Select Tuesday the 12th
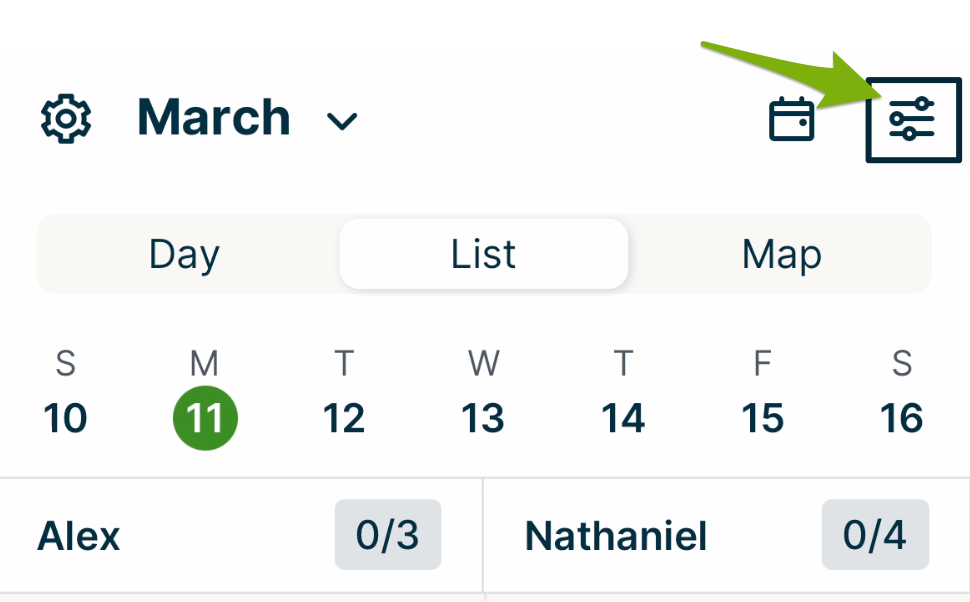The width and height of the screenshot is (970, 602). (x=344, y=417)
